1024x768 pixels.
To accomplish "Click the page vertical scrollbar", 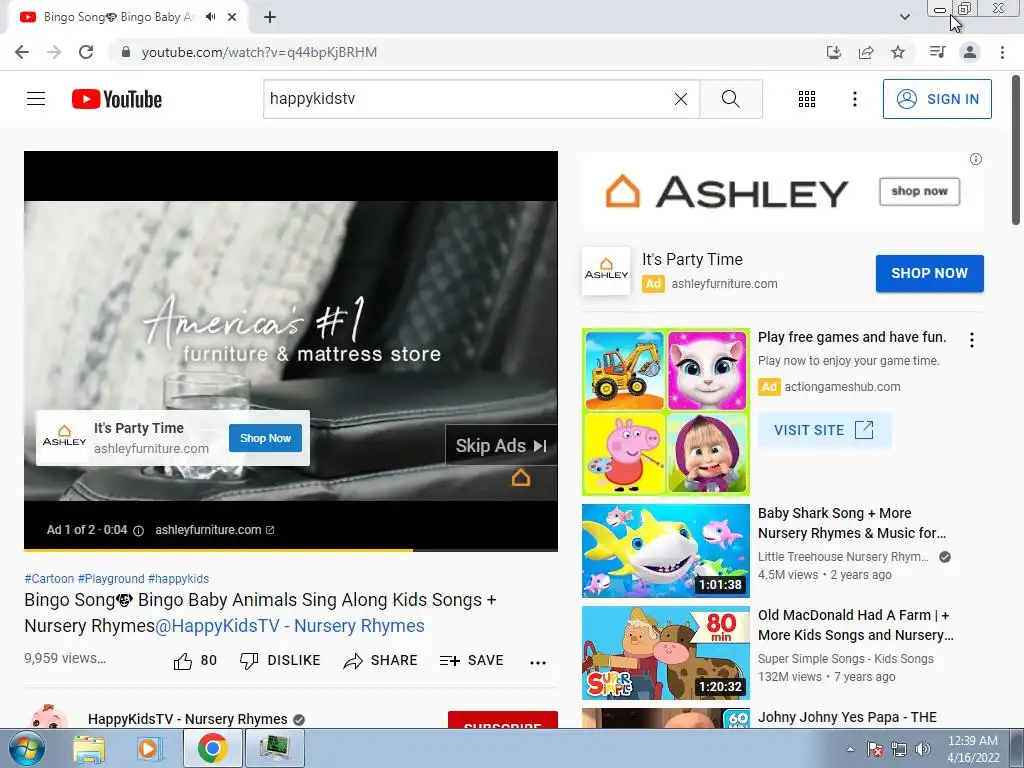I will tap(1016, 150).
